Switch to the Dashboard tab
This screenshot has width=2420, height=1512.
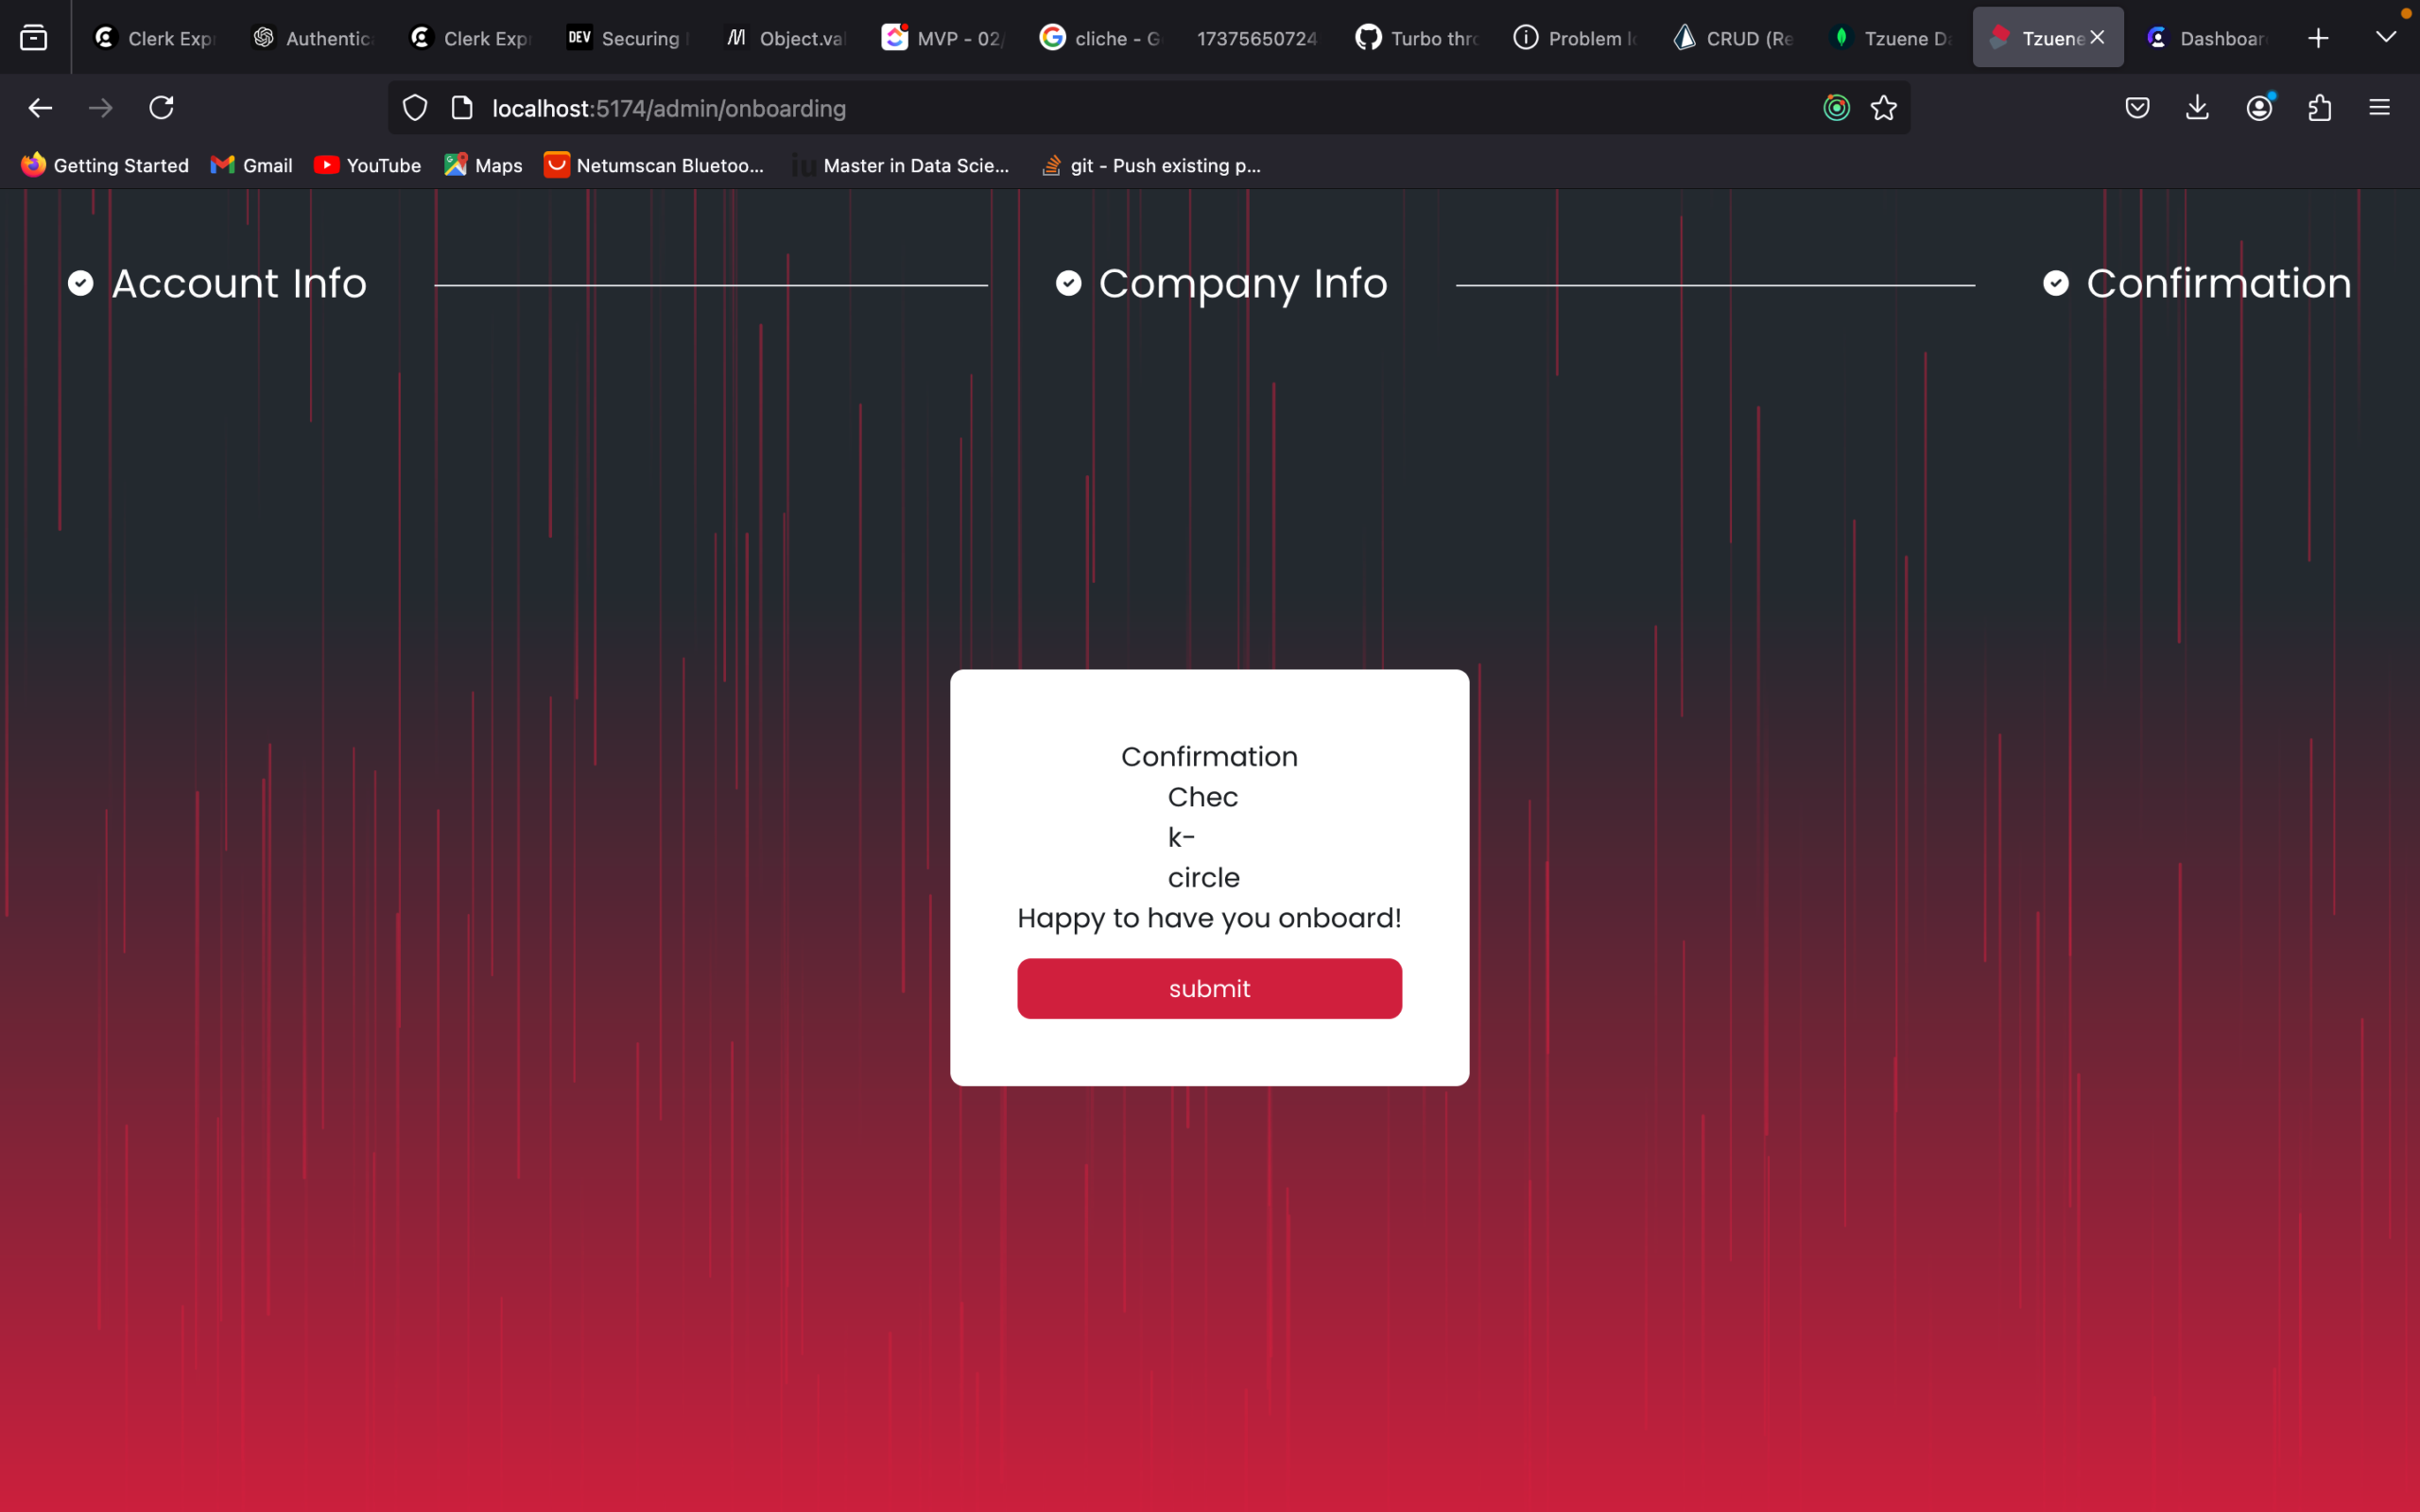[2206, 38]
